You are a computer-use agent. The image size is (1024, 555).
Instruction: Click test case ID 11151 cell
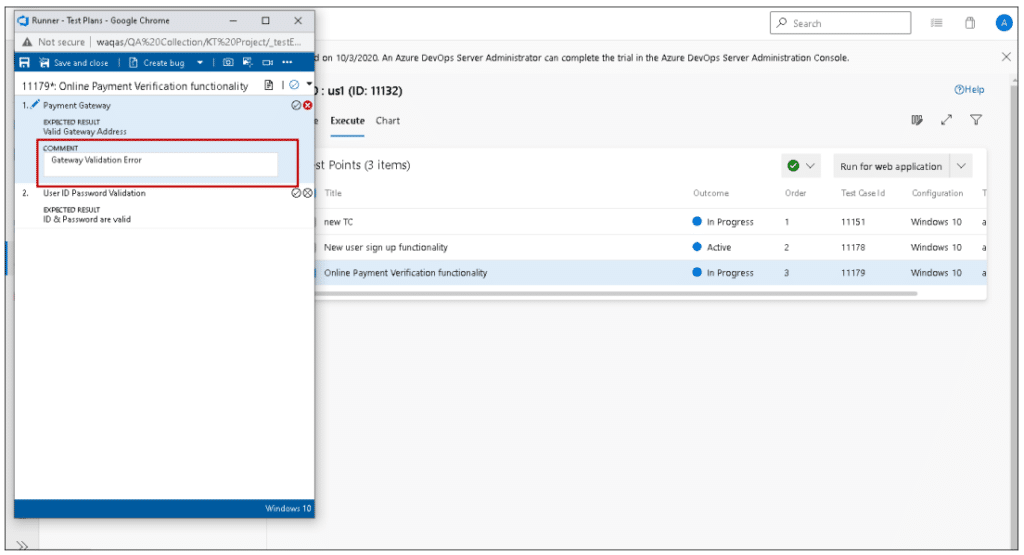pos(853,222)
